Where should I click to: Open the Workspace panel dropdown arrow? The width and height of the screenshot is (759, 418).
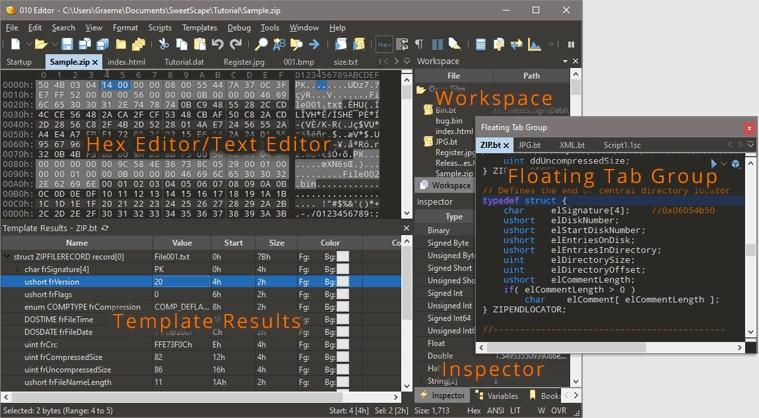click(565, 61)
